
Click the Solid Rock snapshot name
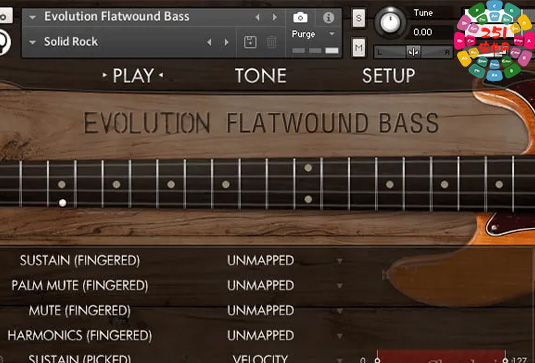(71, 42)
